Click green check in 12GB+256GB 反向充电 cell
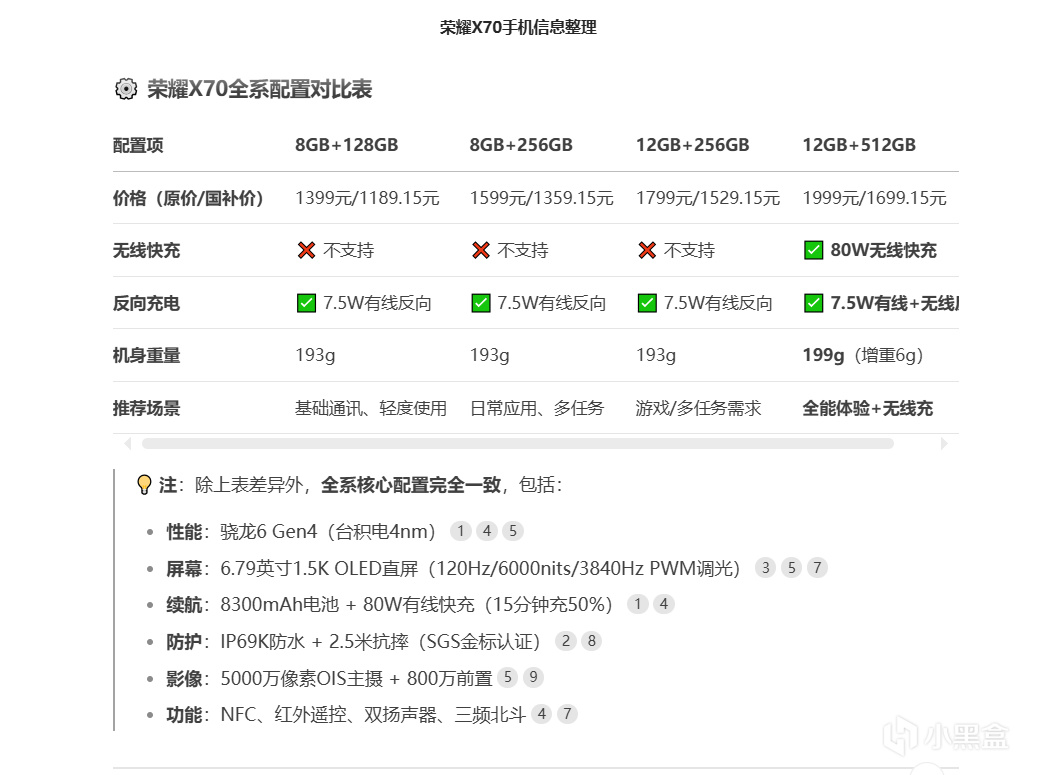The image size is (1039, 775). click(x=647, y=303)
